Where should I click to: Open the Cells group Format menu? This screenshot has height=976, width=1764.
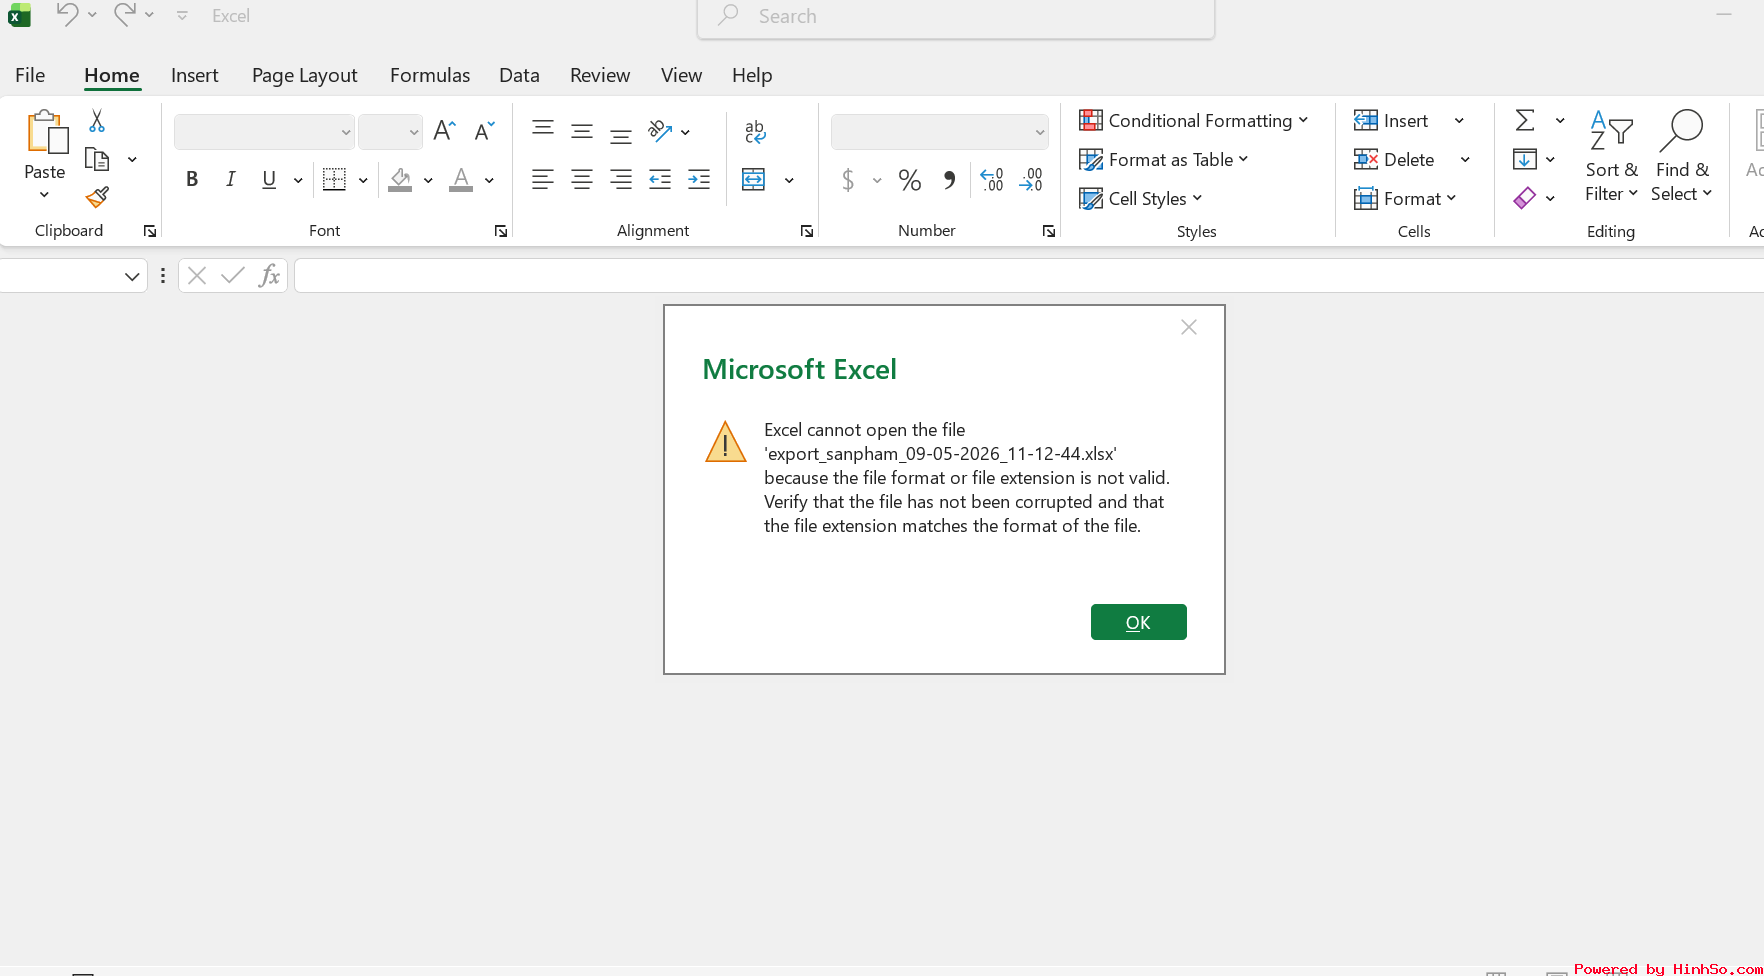point(1405,199)
